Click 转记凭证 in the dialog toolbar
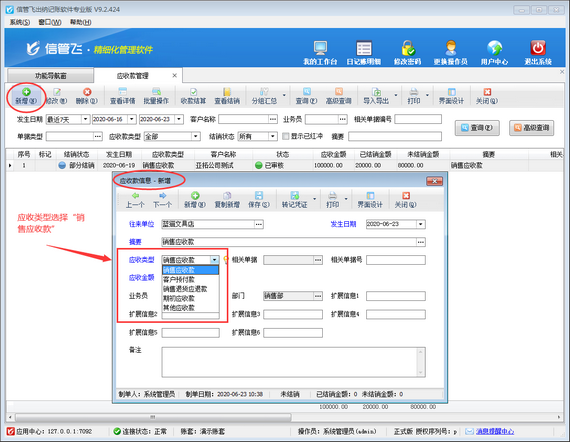This screenshot has height=442, width=570. 294,200
